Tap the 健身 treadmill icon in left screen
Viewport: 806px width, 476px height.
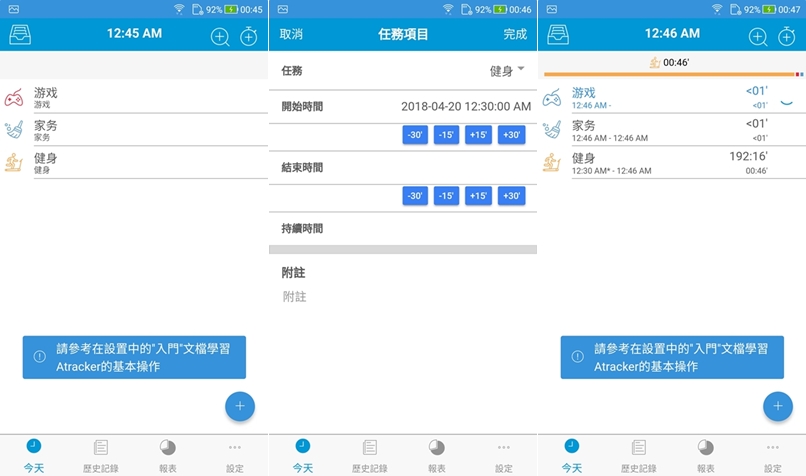pyautogui.click(x=14, y=162)
